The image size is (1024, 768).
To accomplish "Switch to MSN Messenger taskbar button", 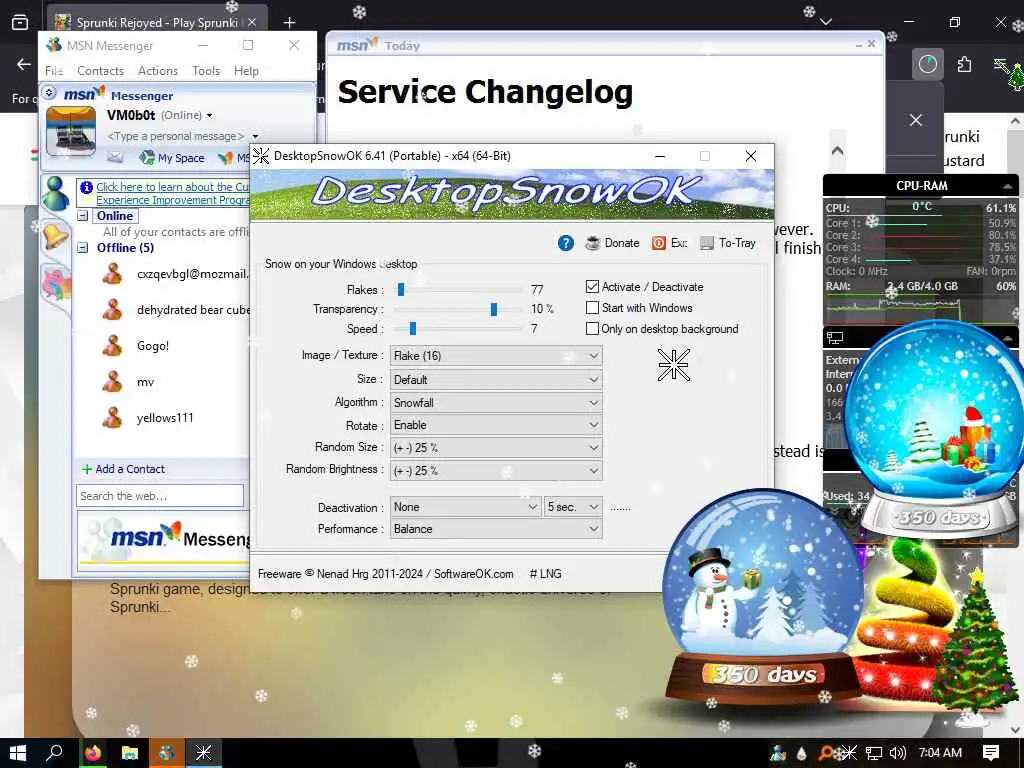I will [167, 753].
